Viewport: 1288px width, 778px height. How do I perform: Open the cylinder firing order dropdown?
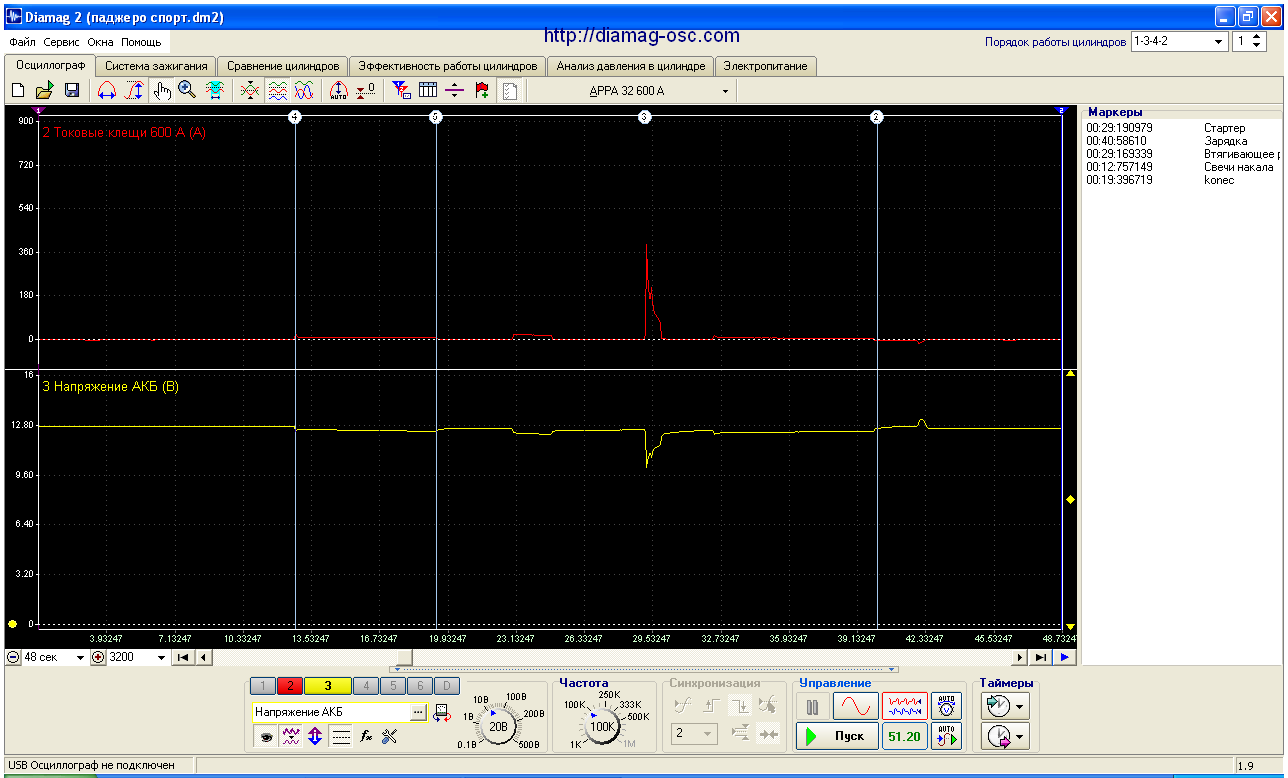1219,42
